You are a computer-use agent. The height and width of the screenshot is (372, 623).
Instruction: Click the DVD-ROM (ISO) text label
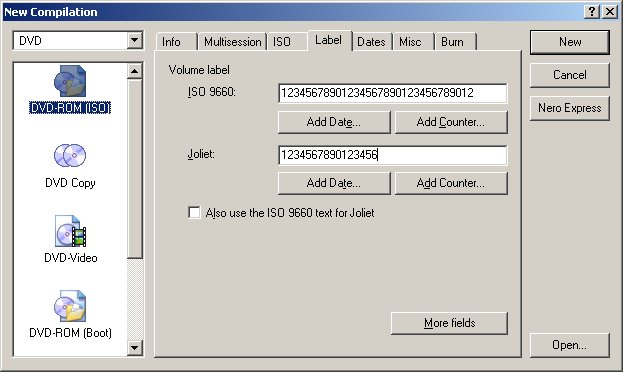[70, 108]
